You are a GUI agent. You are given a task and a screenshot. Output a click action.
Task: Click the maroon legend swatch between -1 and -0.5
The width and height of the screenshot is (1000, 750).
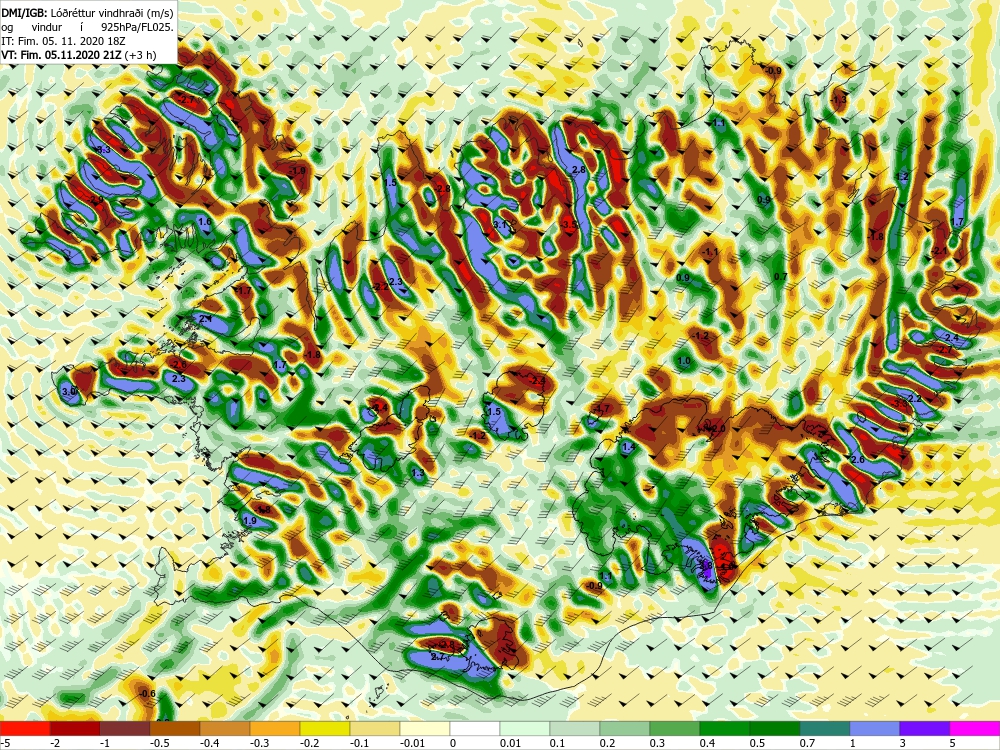tap(125, 728)
